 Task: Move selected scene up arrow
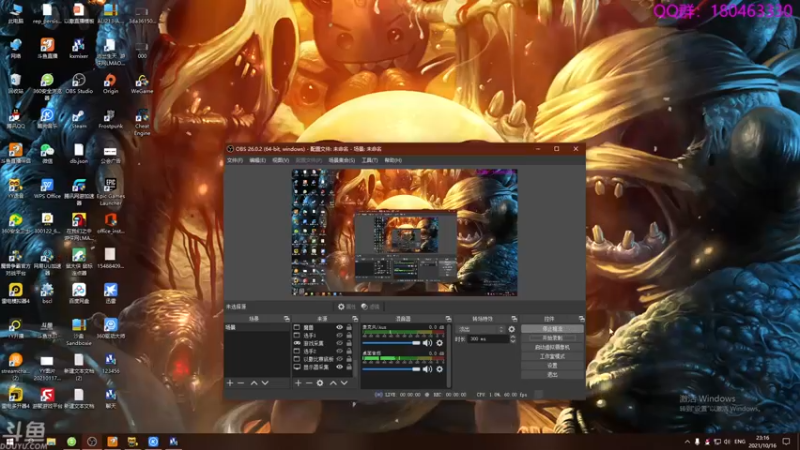[254, 383]
